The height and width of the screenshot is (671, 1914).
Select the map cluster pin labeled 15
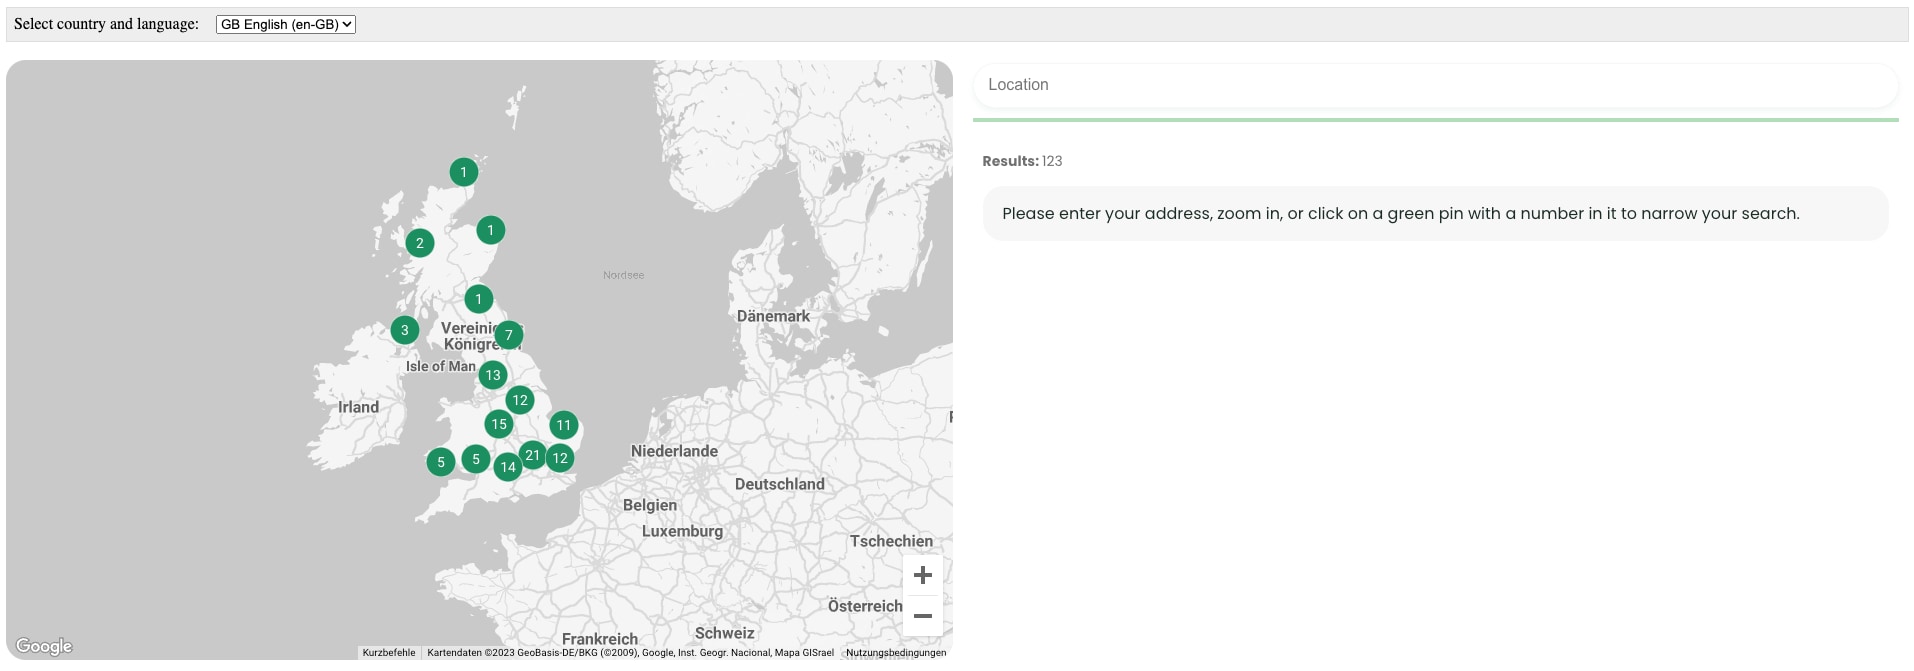499,425
